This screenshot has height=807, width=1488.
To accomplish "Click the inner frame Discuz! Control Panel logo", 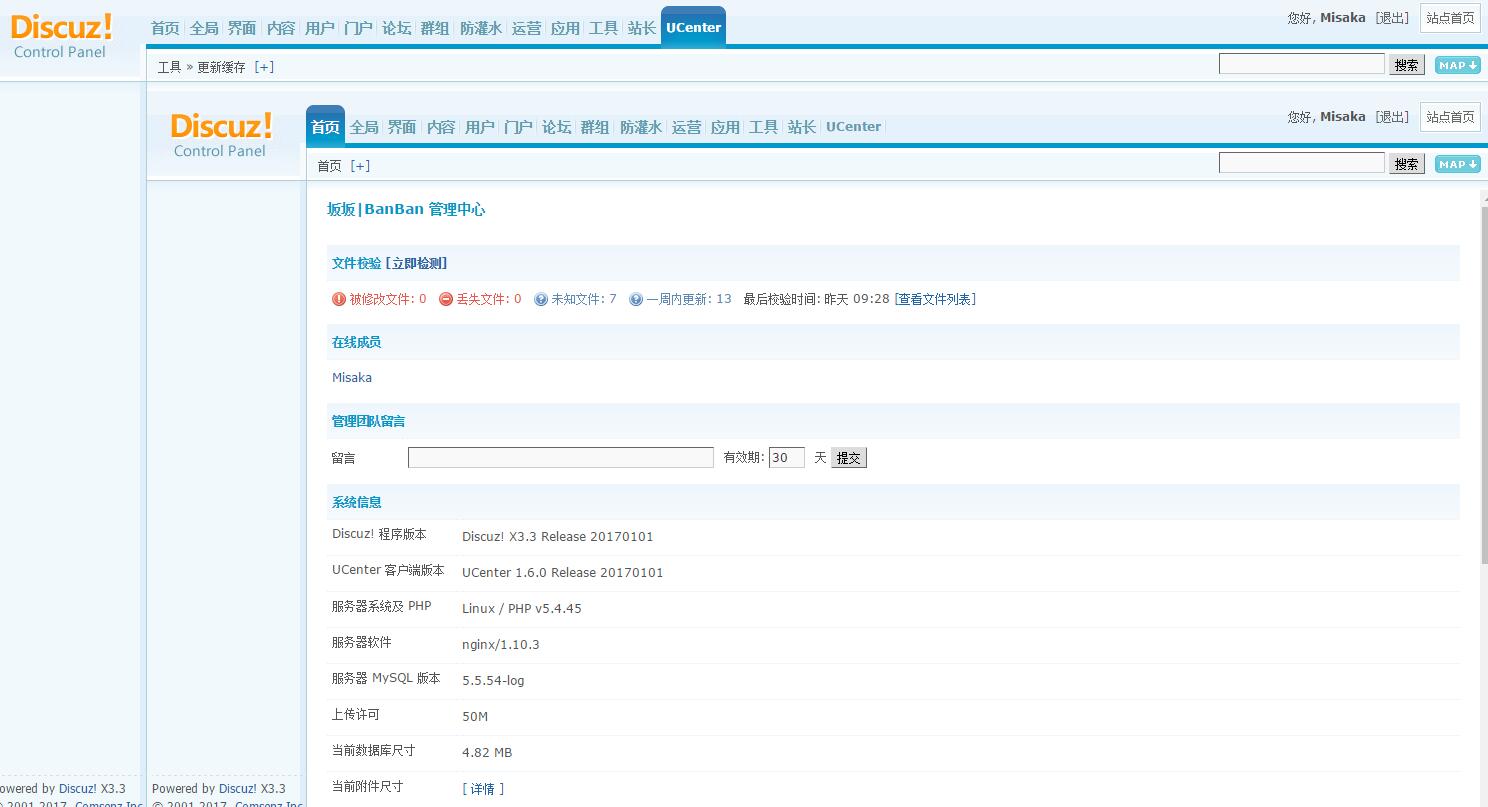I will [221, 135].
